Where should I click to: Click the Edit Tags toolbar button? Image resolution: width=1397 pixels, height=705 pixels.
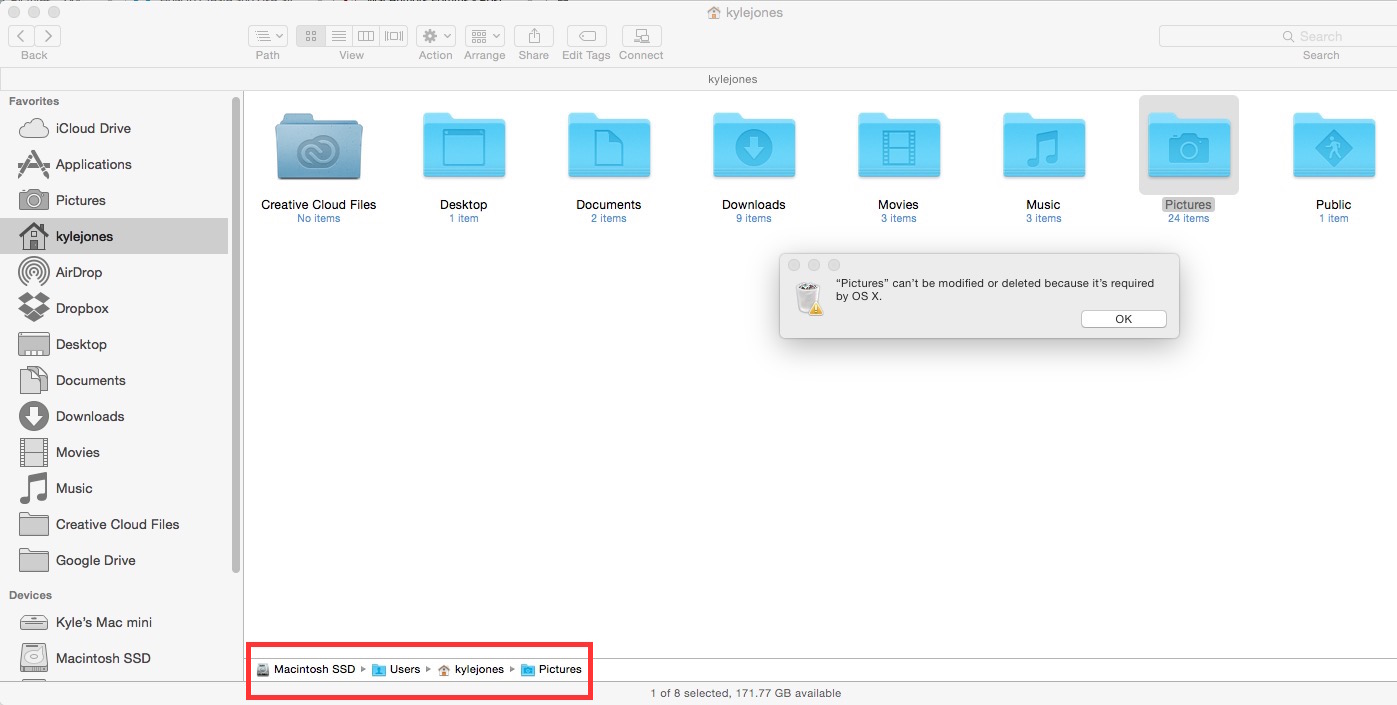pyautogui.click(x=586, y=36)
